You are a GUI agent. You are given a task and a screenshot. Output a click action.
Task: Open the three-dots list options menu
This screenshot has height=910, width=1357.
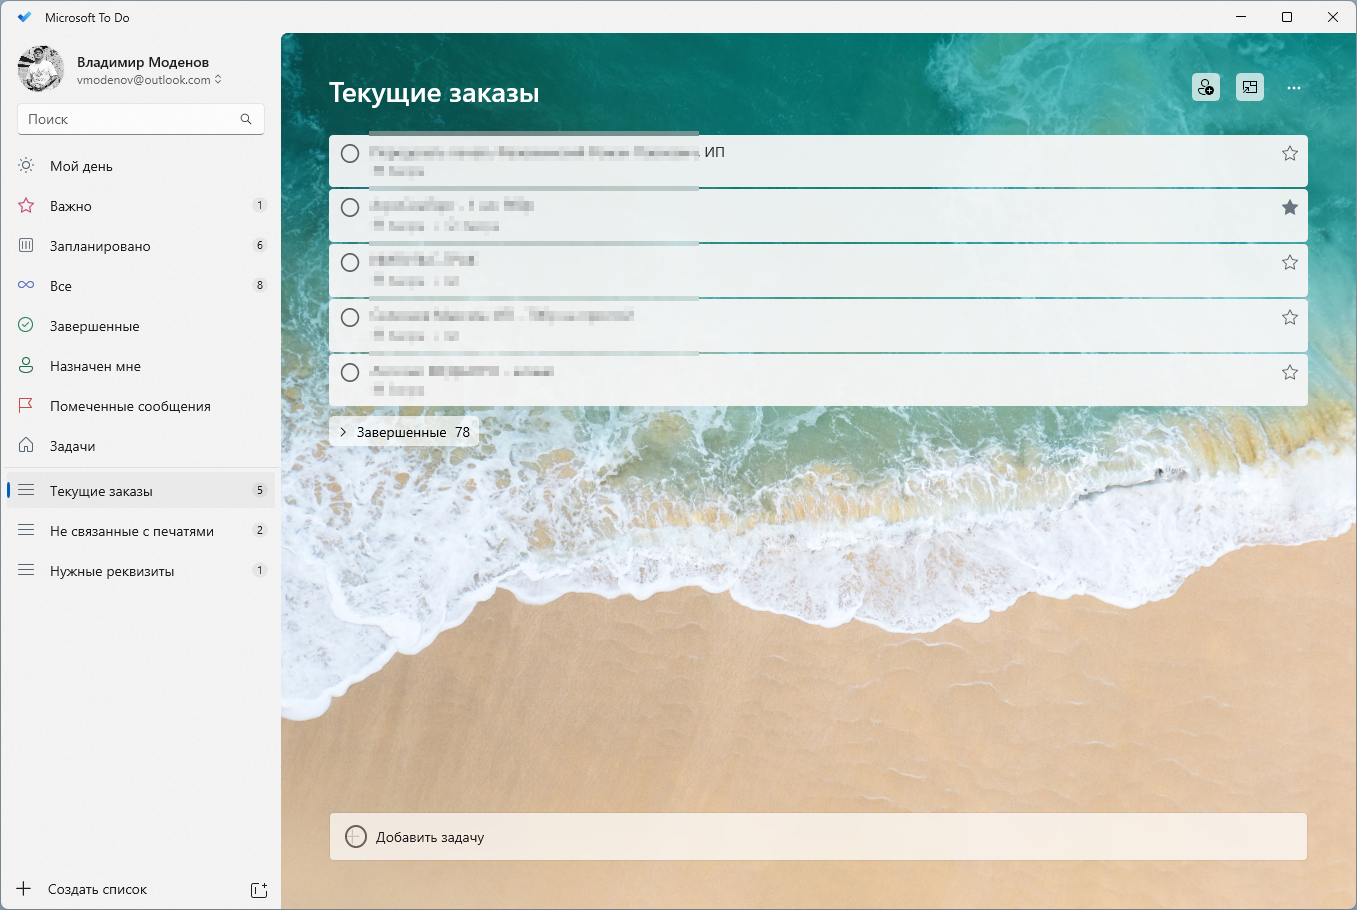pos(1294,88)
